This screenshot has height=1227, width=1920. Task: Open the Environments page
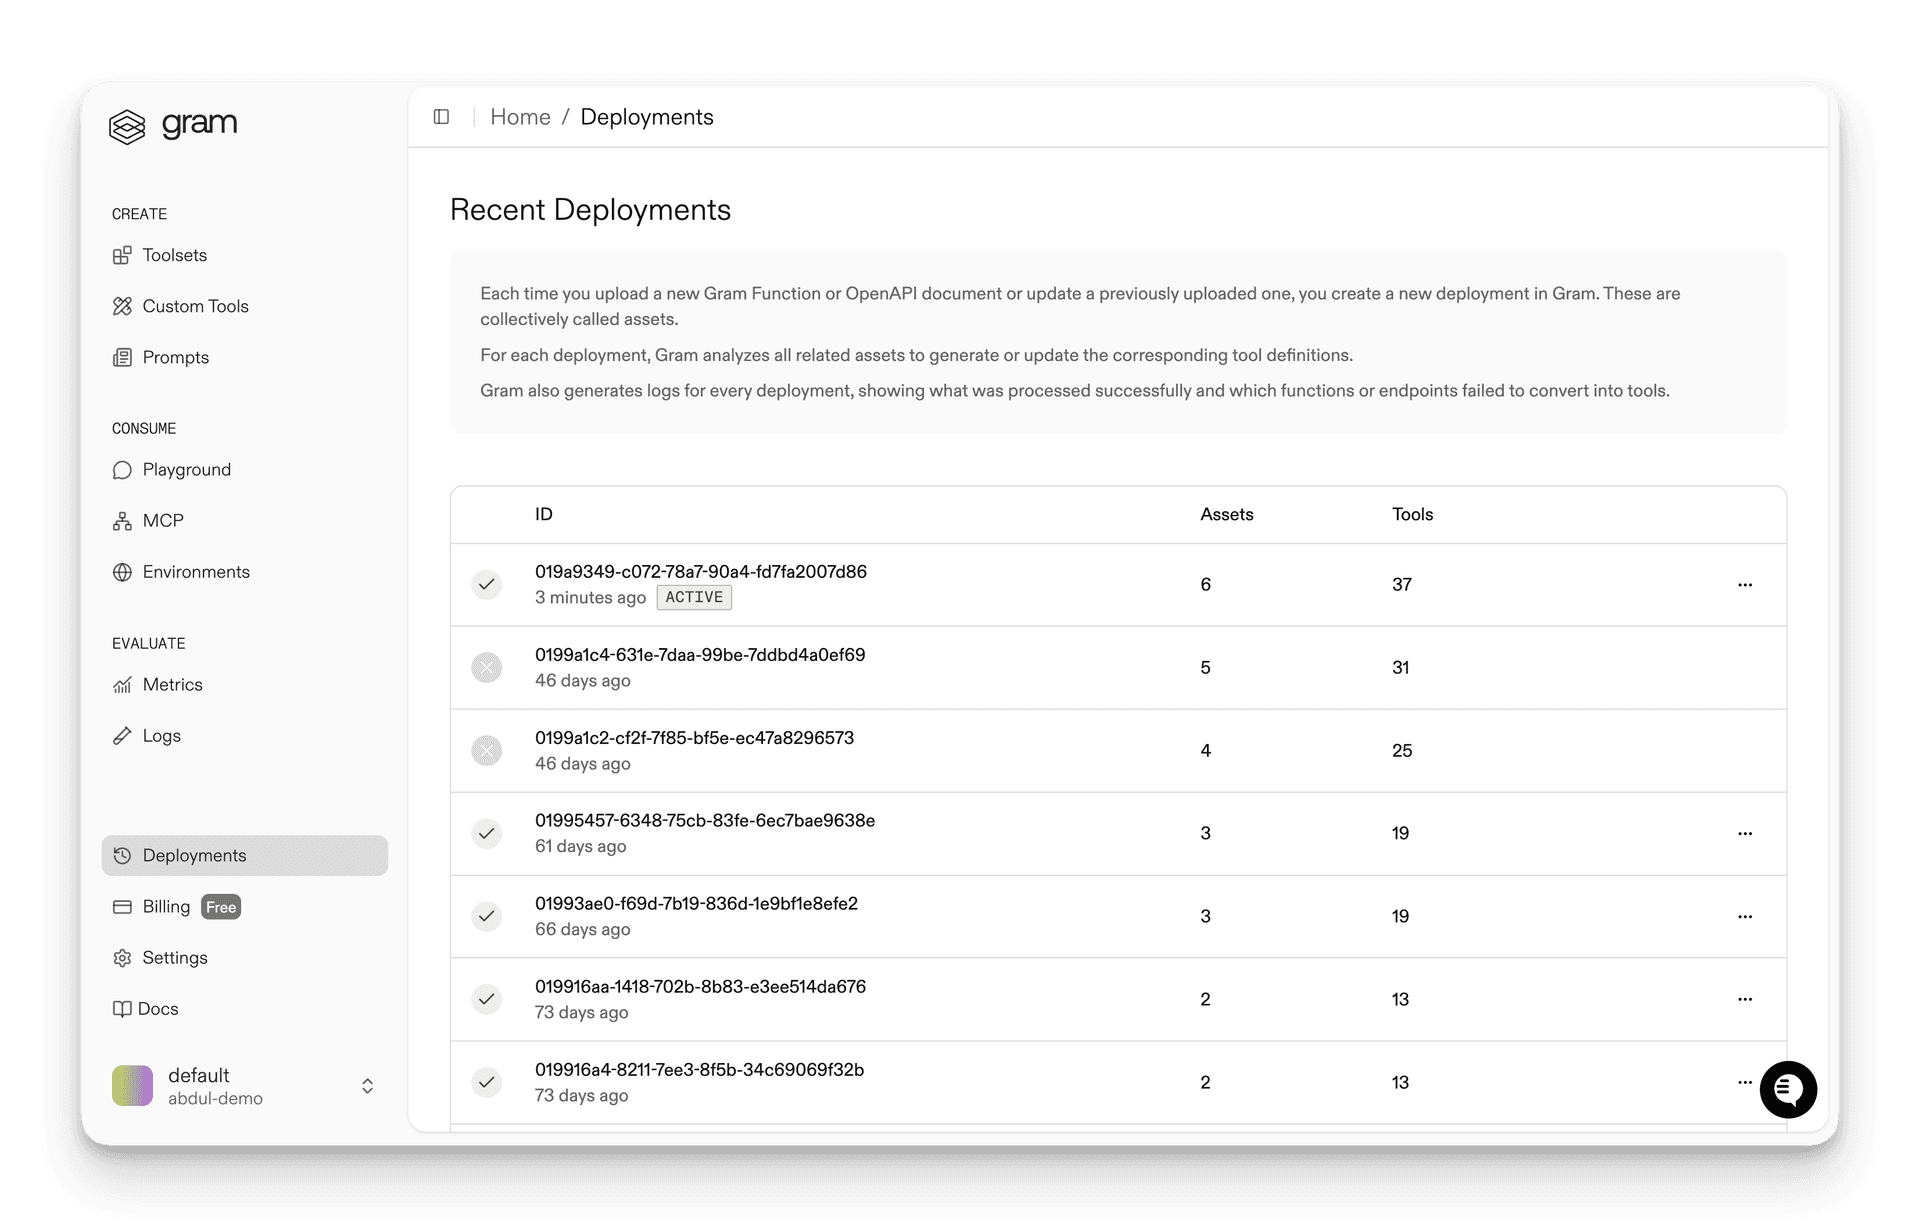click(195, 571)
